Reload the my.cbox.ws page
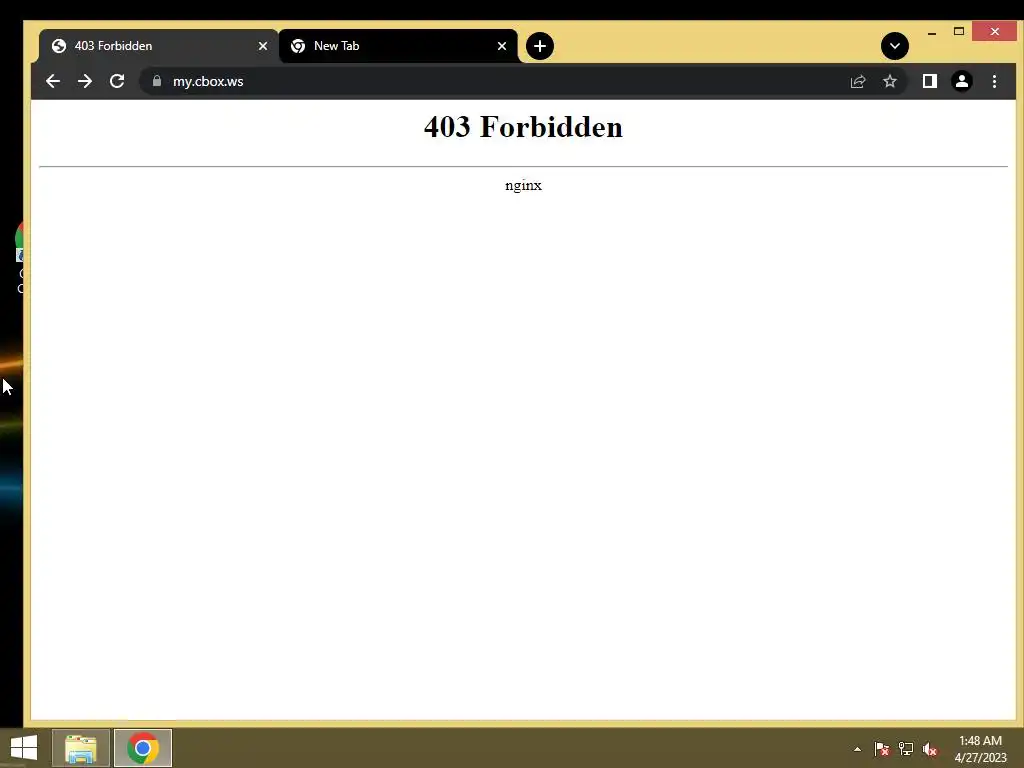This screenshot has width=1024, height=768. coord(117,81)
